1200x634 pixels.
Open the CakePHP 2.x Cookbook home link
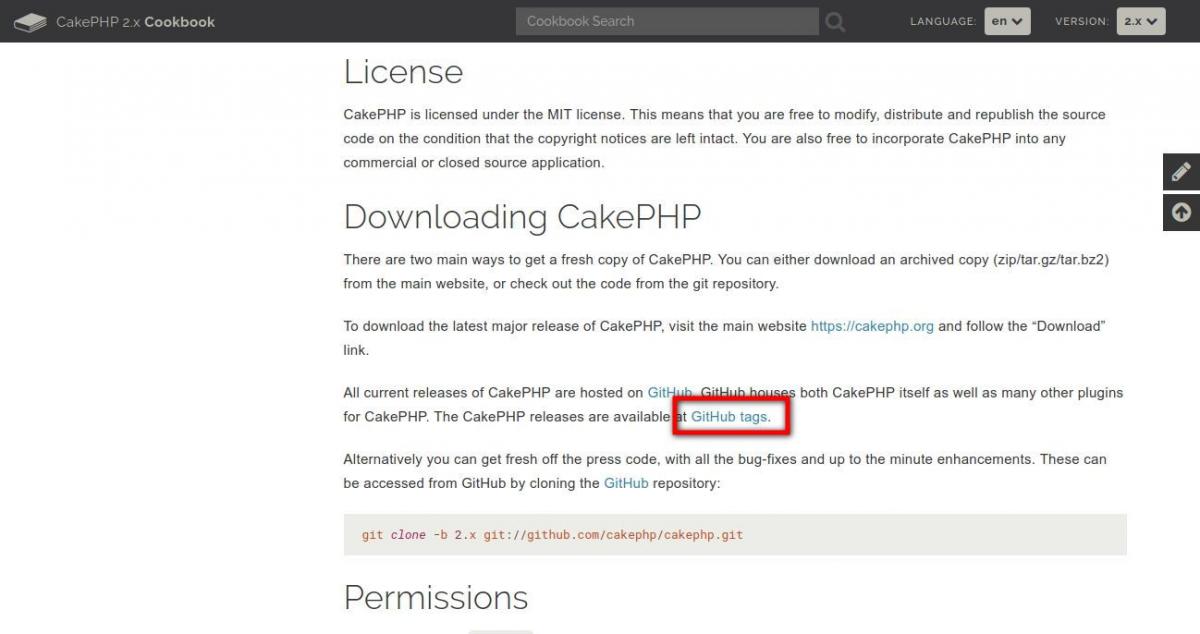135,21
